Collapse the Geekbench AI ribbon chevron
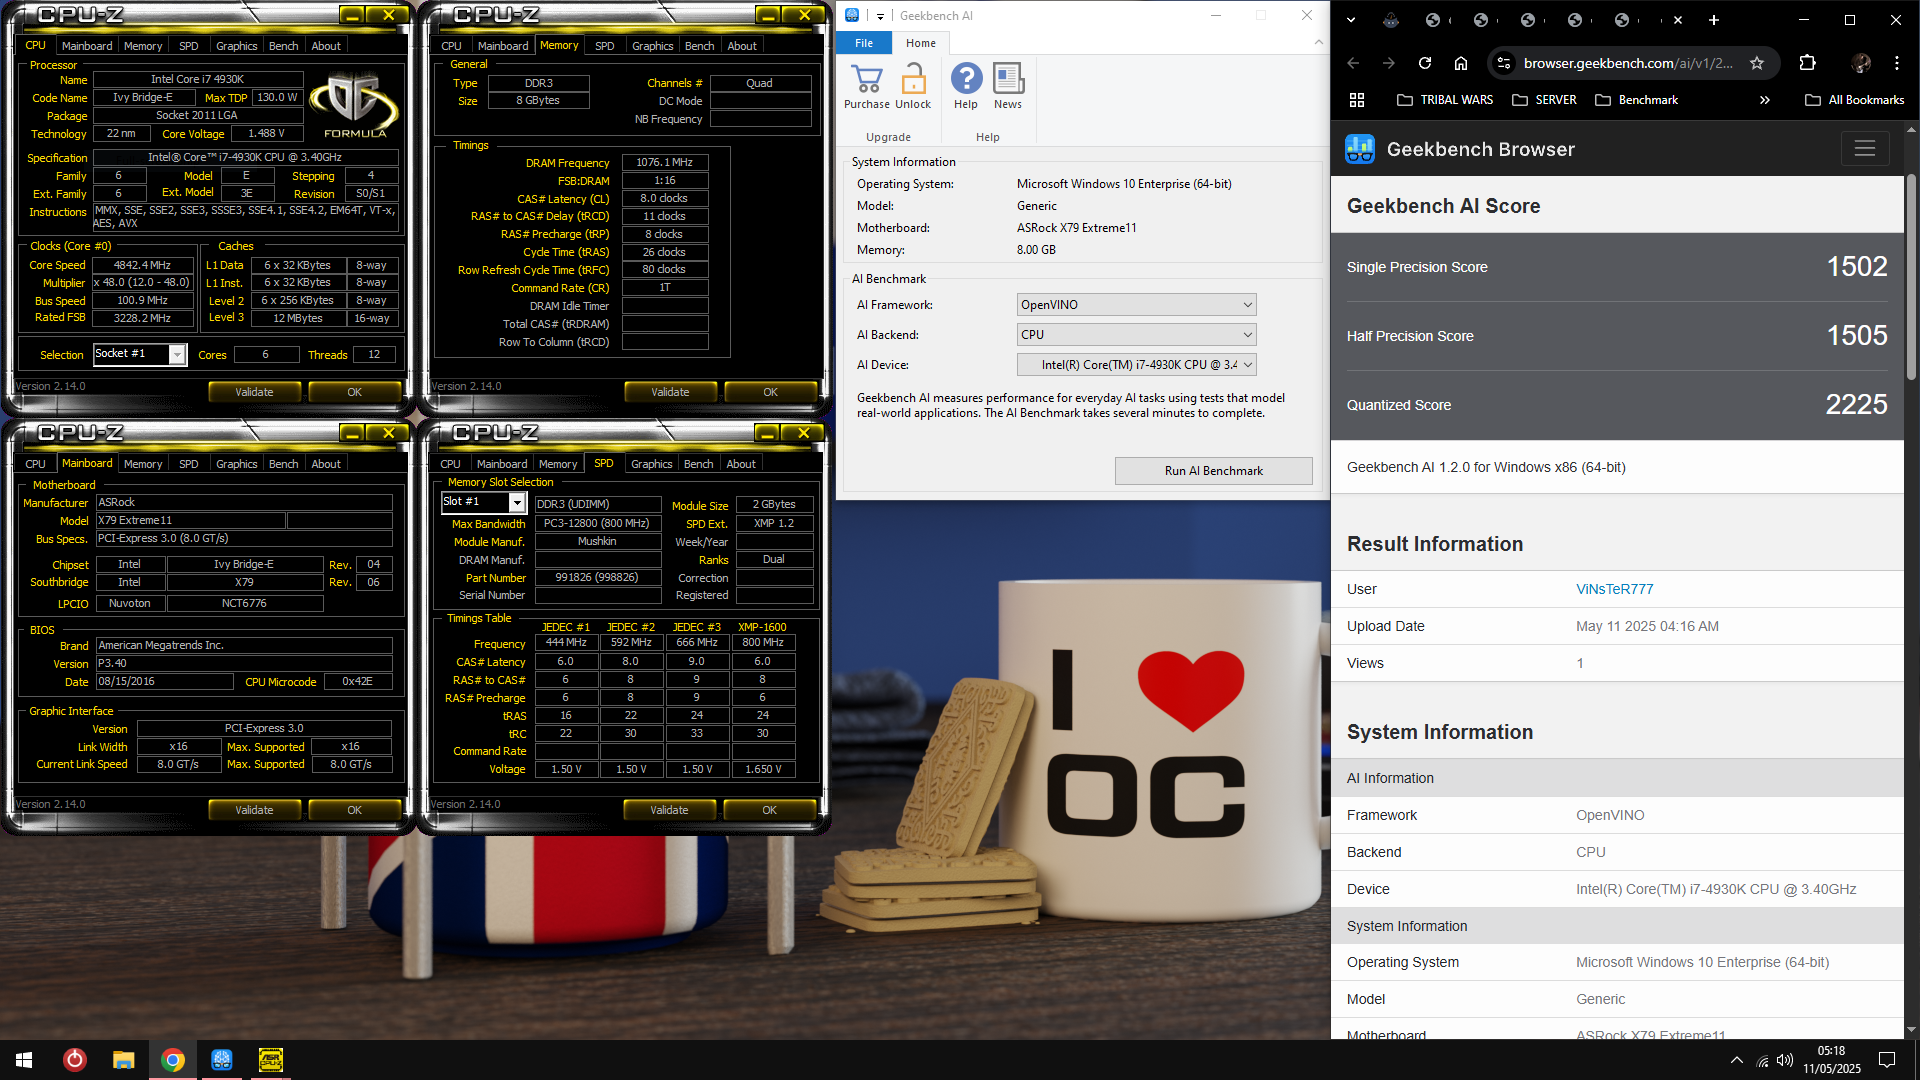This screenshot has width=1920, height=1080. click(1318, 42)
